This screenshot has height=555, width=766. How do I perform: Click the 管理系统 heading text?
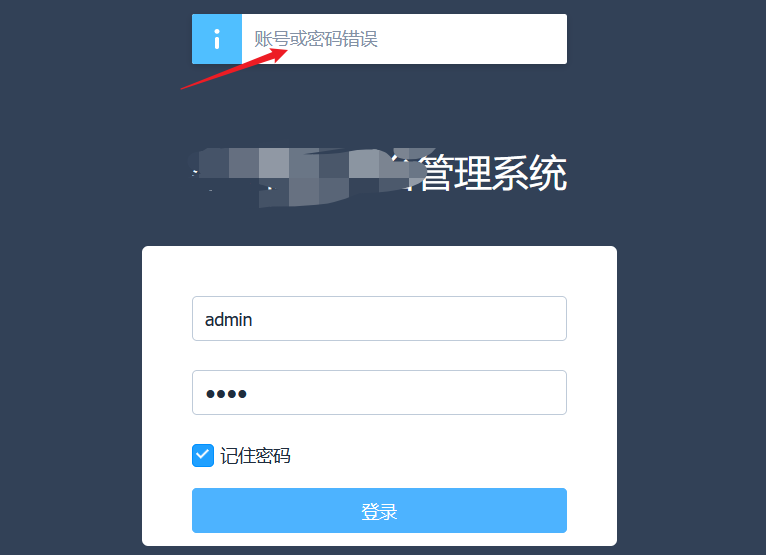point(493,173)
